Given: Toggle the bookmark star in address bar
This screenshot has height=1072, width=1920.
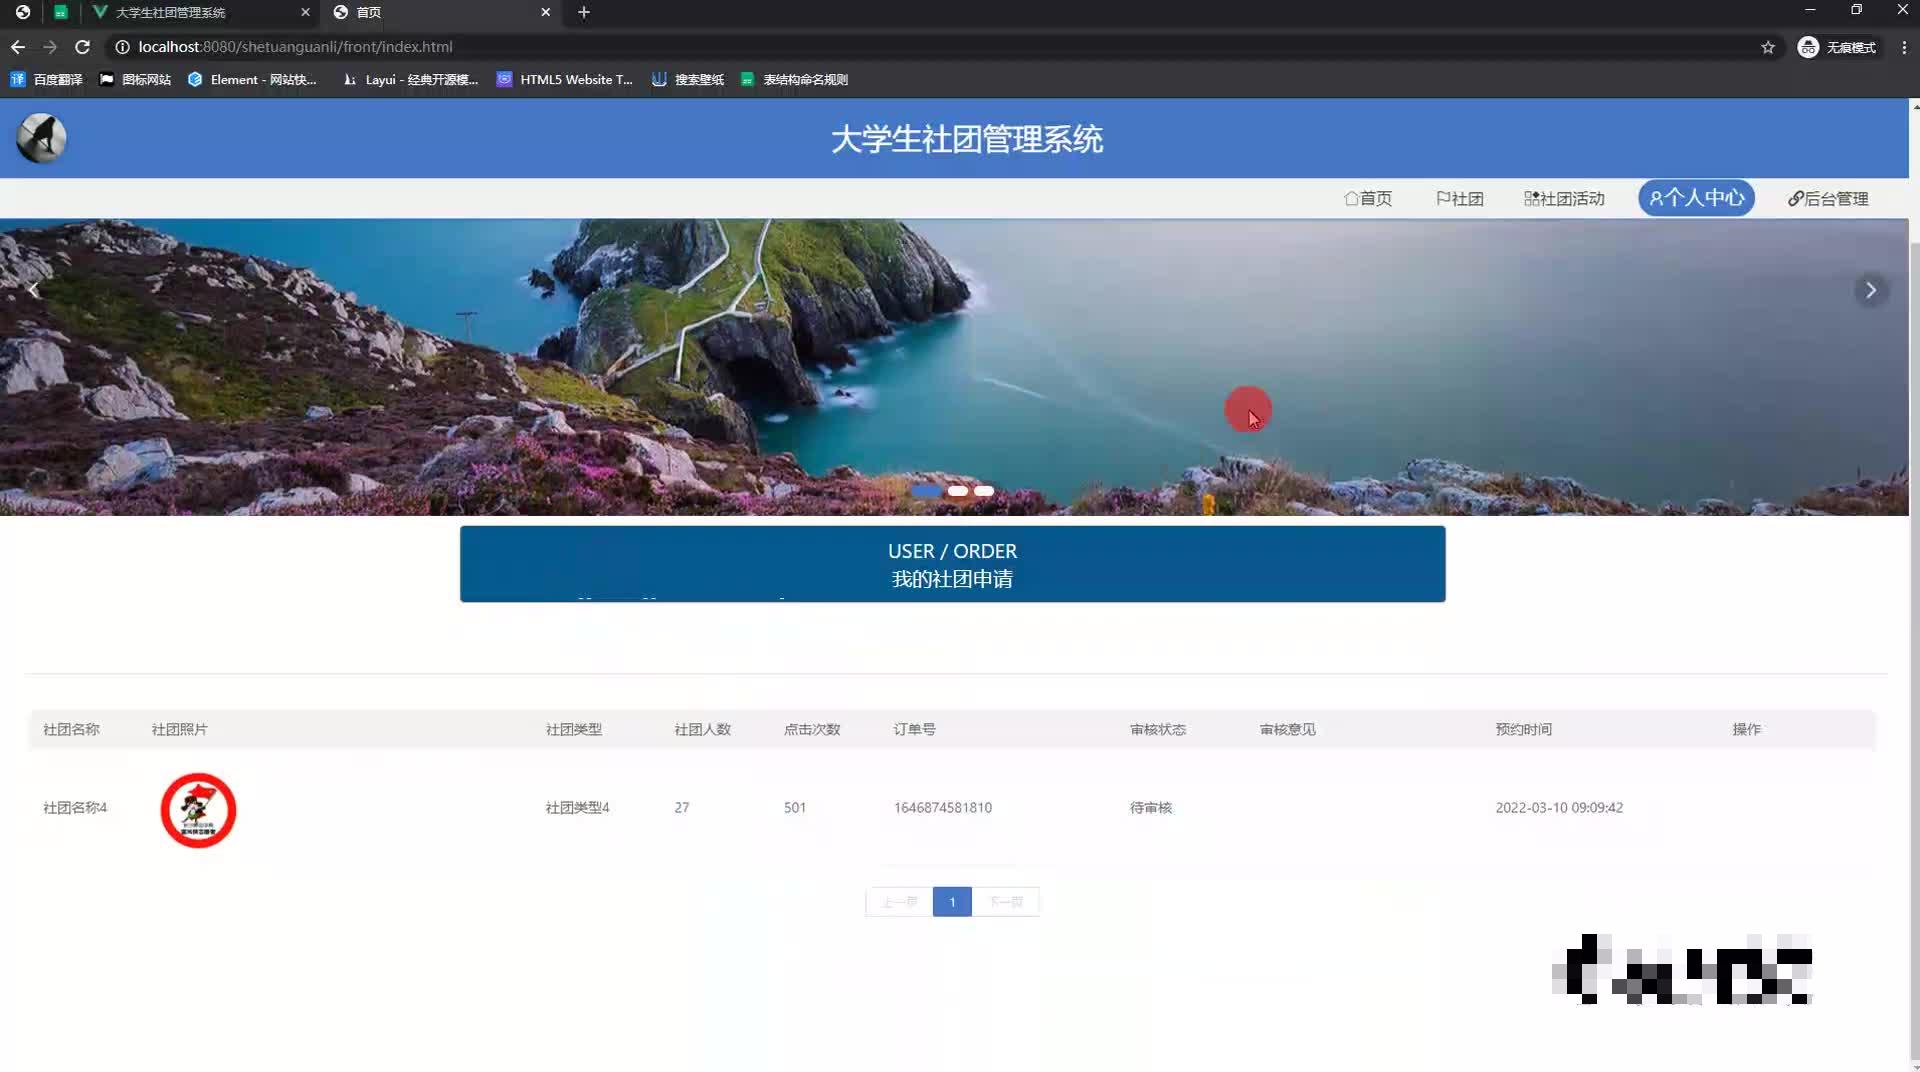Looking at the screenshot, I should coord(1769,46).
